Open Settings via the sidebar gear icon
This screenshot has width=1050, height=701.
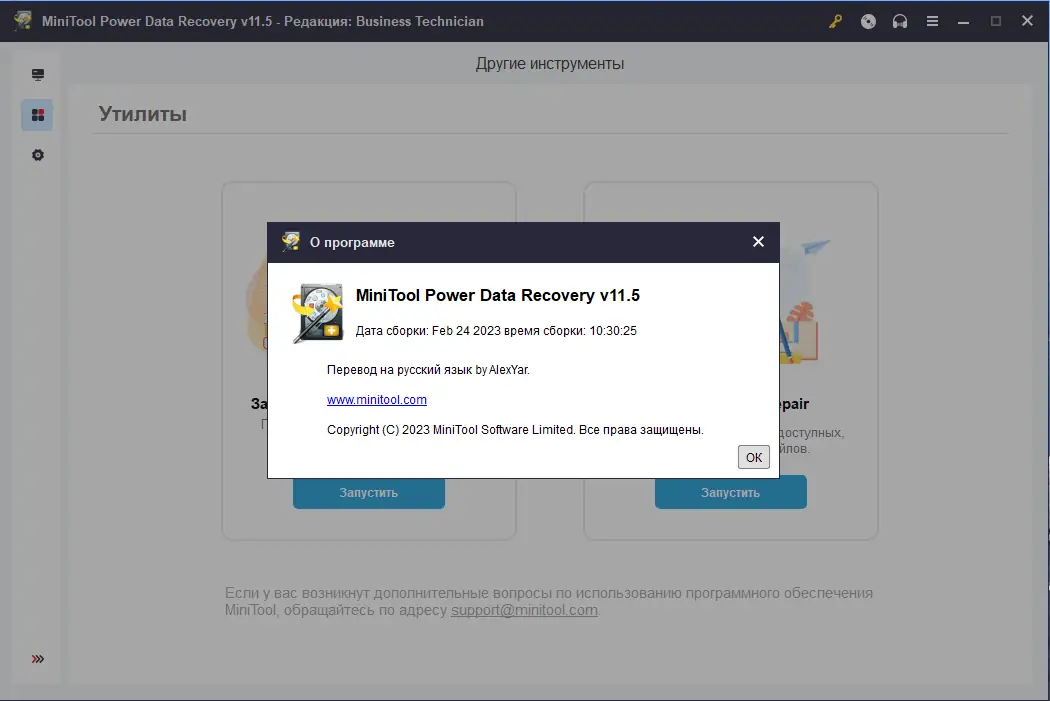(37, 155)
